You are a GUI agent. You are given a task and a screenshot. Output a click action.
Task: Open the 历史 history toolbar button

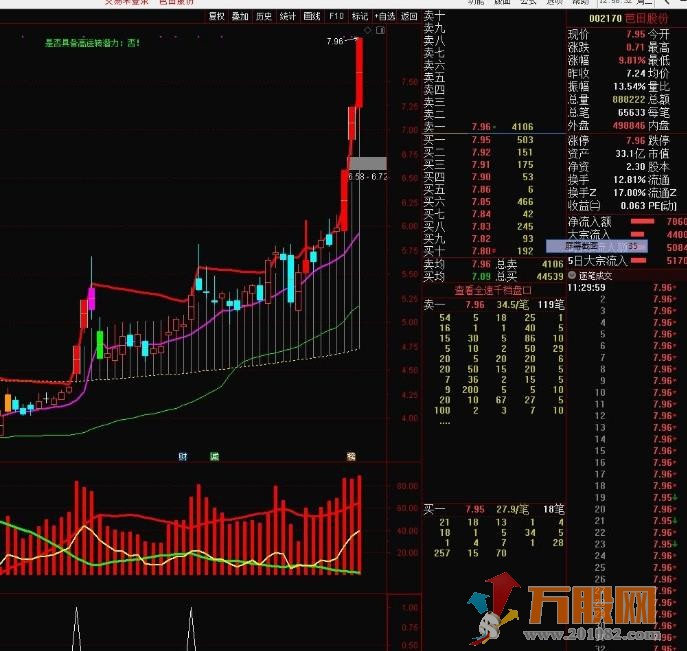pyautogui.click(x=264, y=17)
